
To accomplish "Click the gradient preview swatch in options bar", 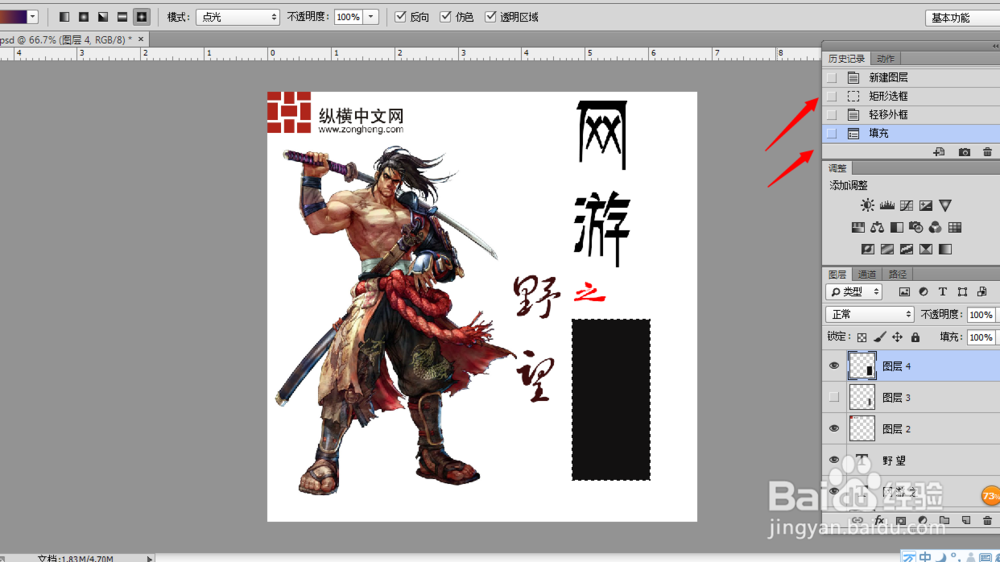I will pyautogui.click(x=13, y=17).
